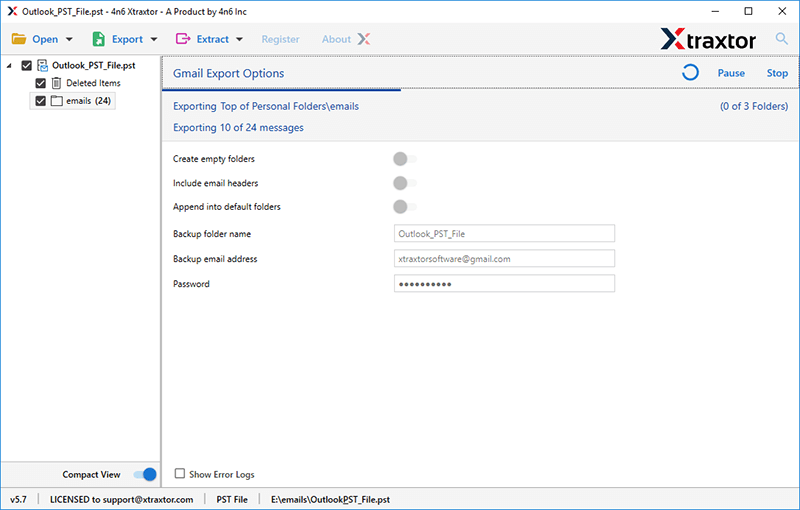The width and height of the screenshot is (800, 510).
Task: Click the blue export progress bar
Action: [281, 90]
